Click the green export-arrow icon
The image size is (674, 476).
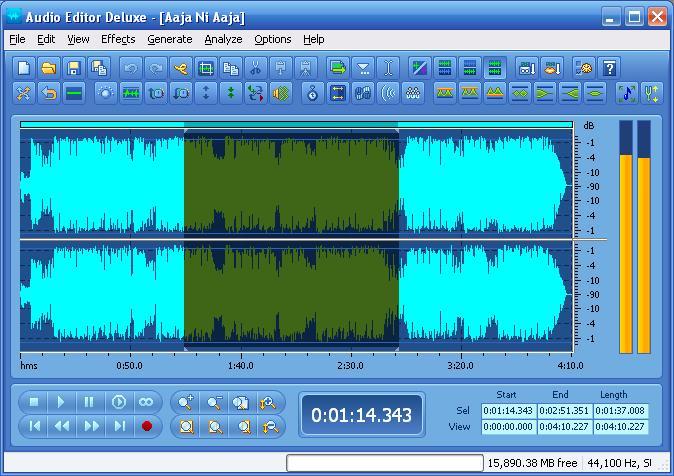click(x=338, y=68)
